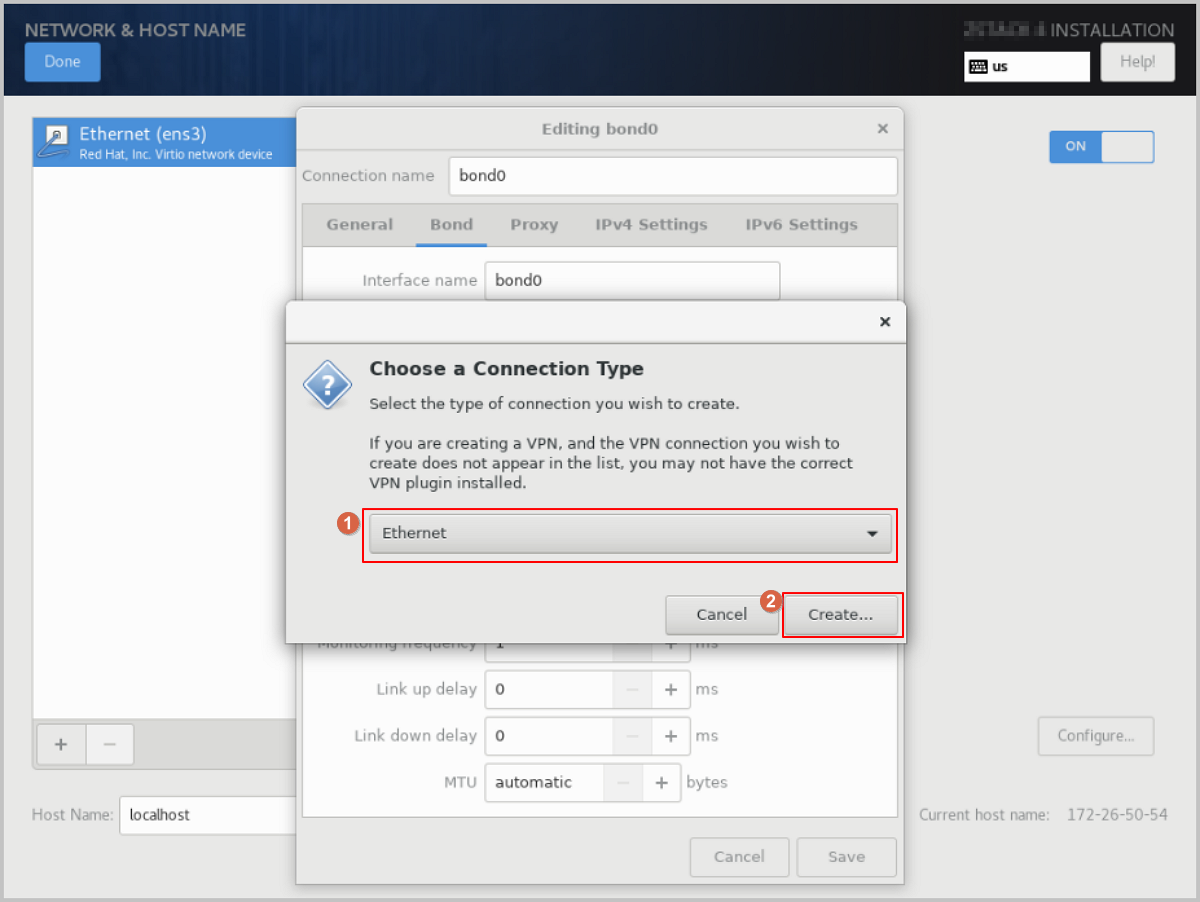The height and width of the screenshot is (902, 1200).
Task: Open the IPv4 Settings tab
Action: click(x=651, y=225)
